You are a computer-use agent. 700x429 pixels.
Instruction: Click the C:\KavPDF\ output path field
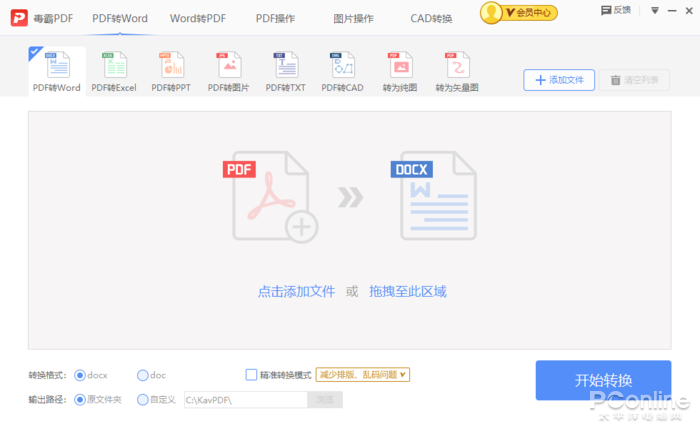(x=246, y=400)
